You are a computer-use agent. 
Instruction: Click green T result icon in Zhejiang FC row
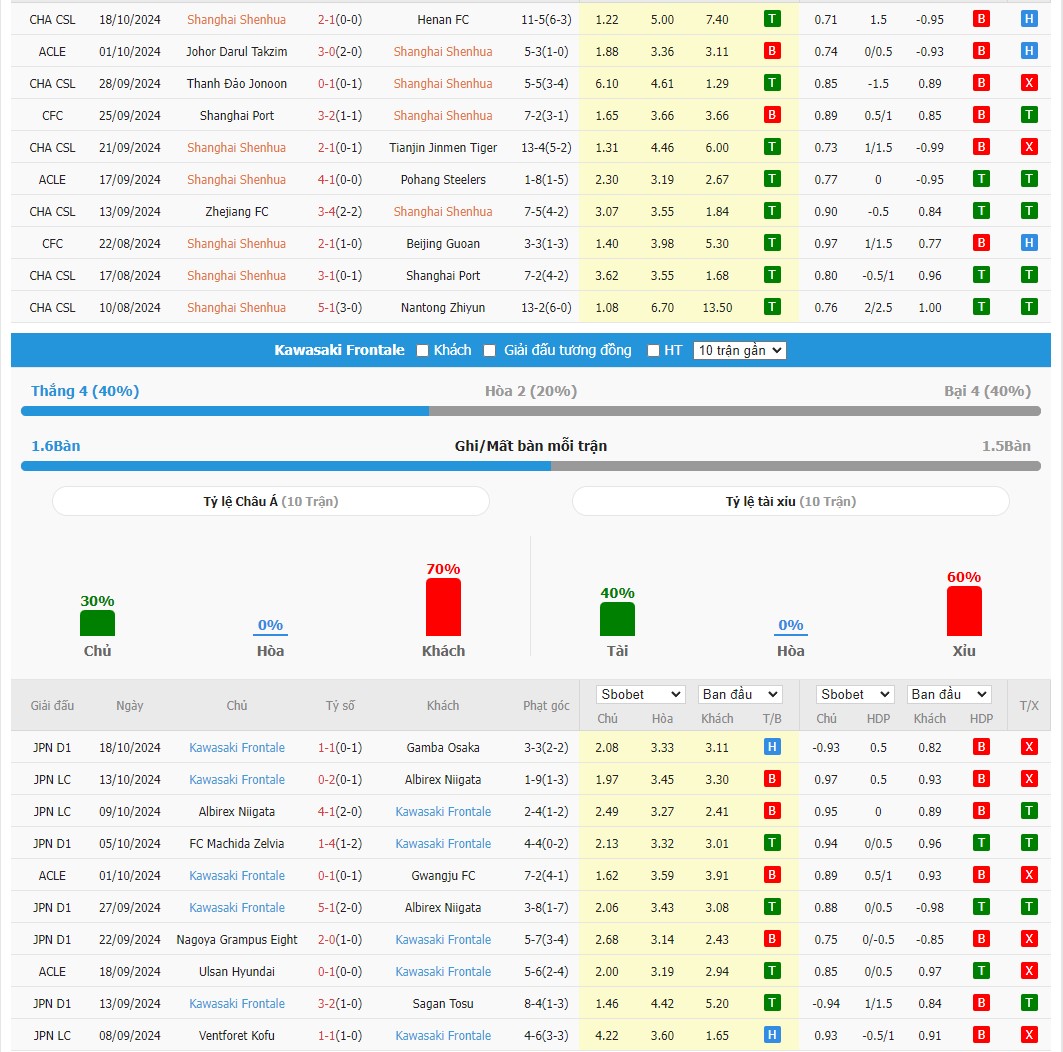click(771, 211)
